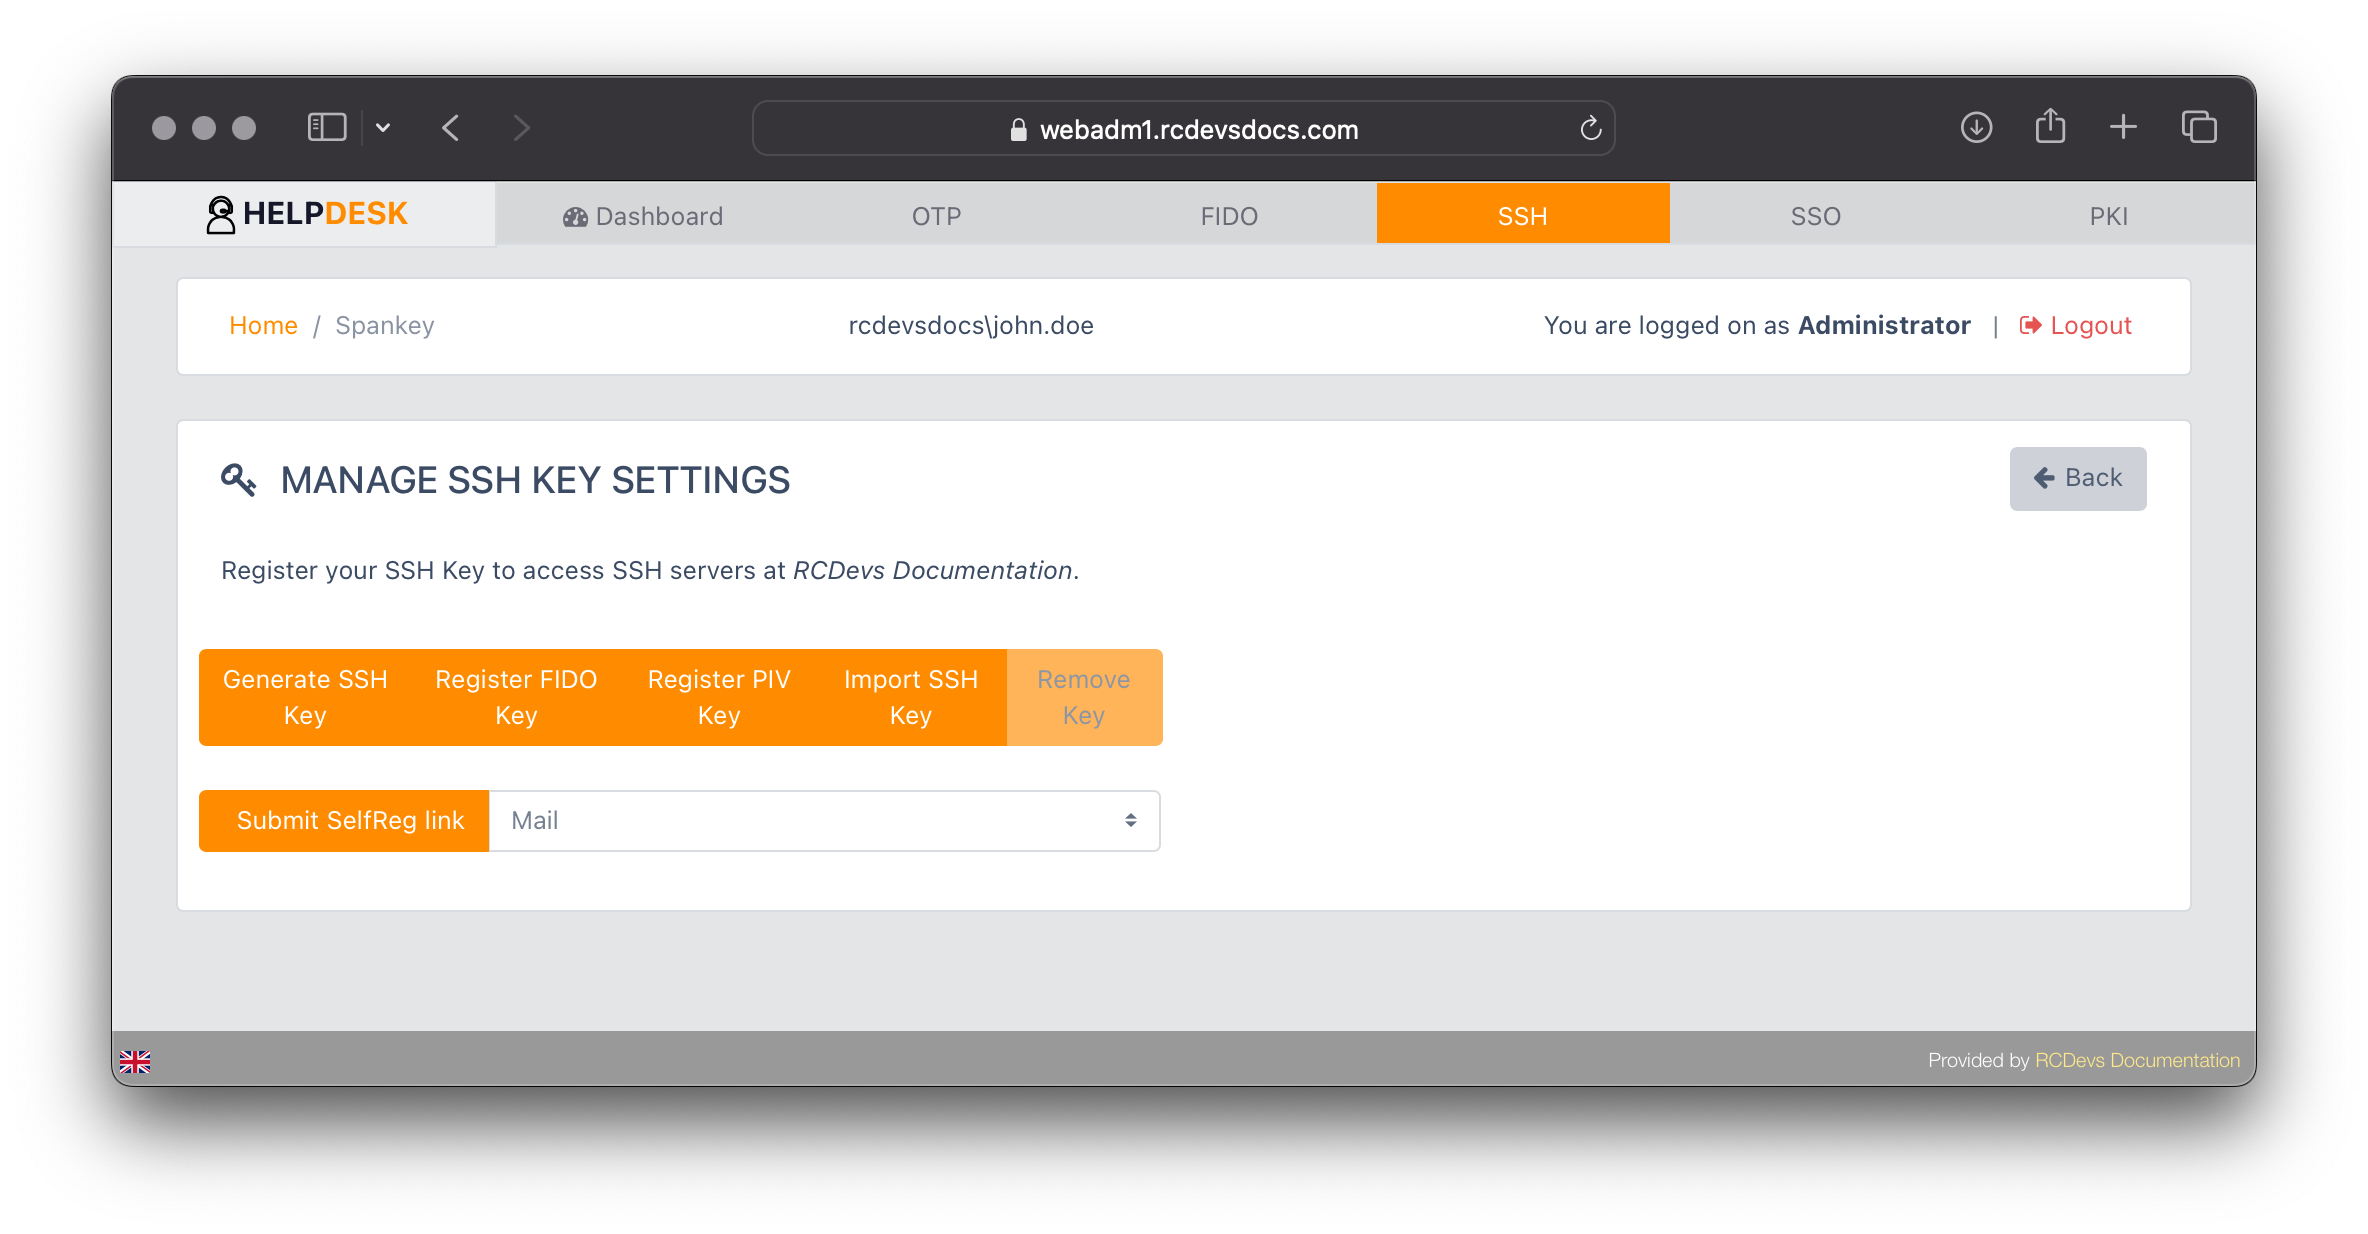2368x1234 pixels.
Task: Click the Logout link
Action: [x=2076, y=326]
